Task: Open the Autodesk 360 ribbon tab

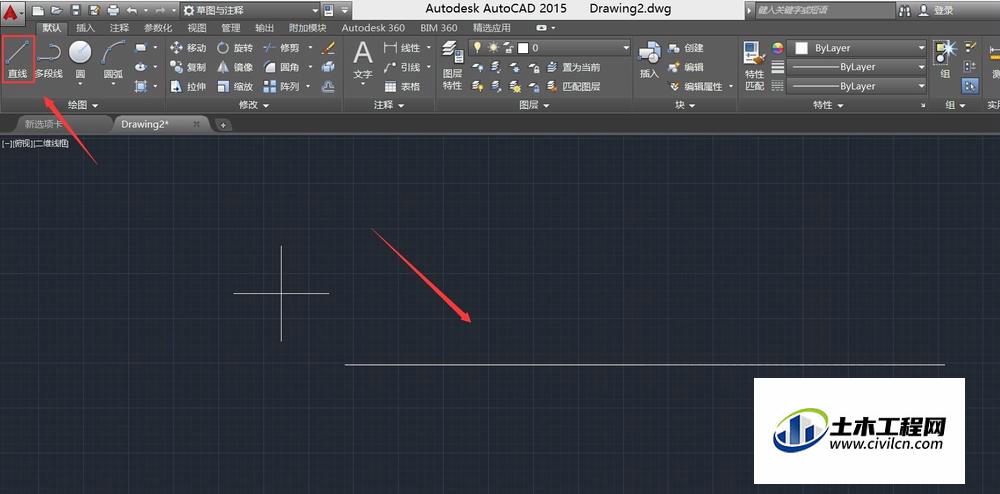Action: click(x=373, y=28)
